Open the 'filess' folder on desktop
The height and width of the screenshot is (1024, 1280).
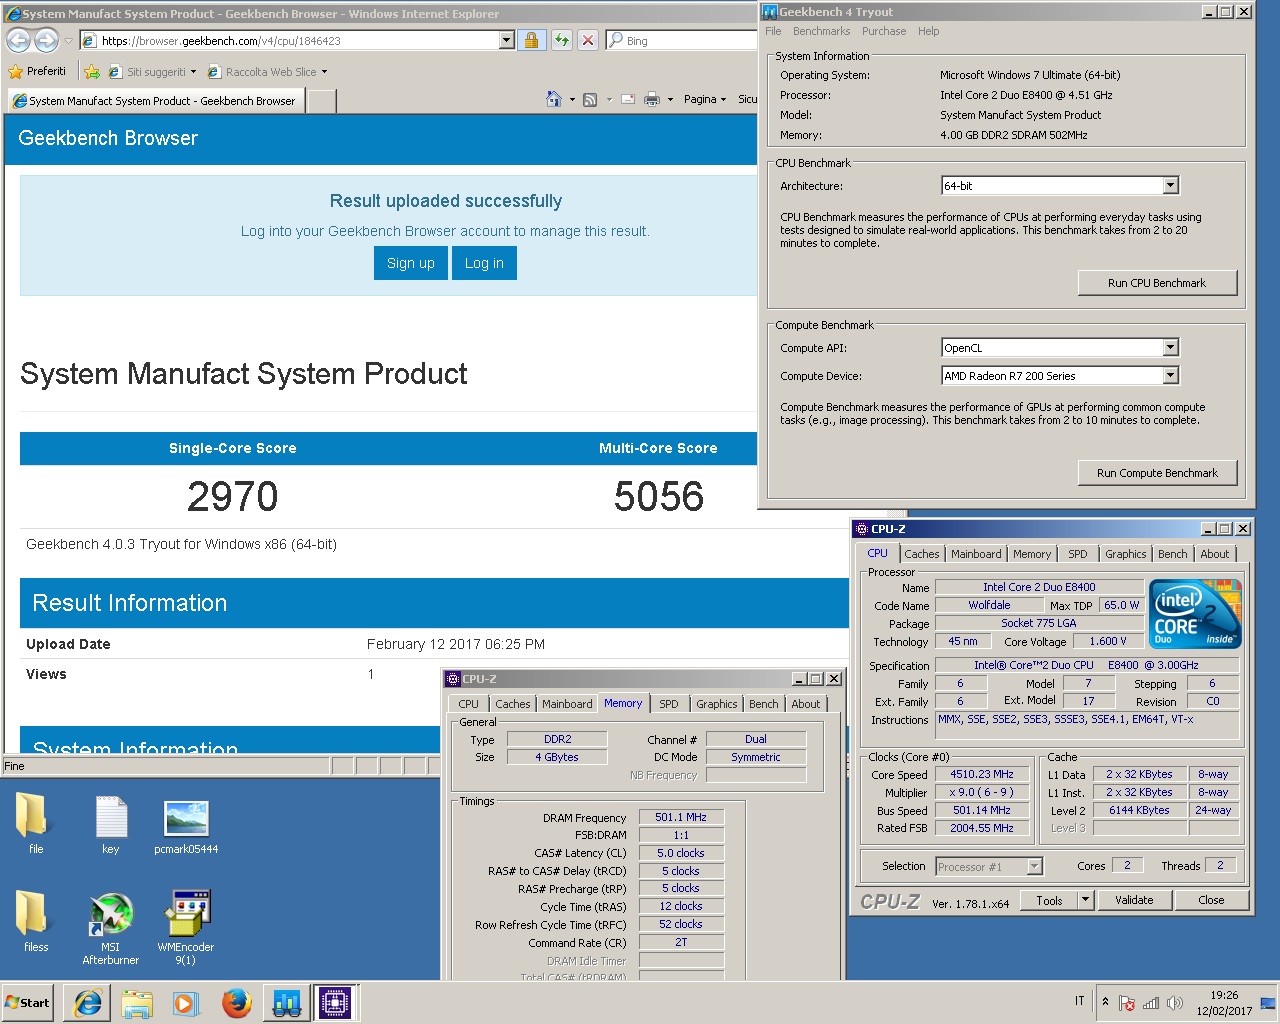click(x=35, y=920)
